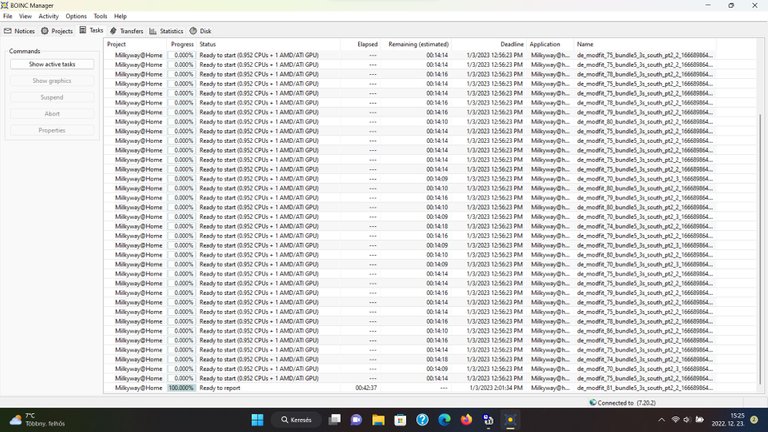
Task: Click the Show active tasks button
Action: click(52, 64)
